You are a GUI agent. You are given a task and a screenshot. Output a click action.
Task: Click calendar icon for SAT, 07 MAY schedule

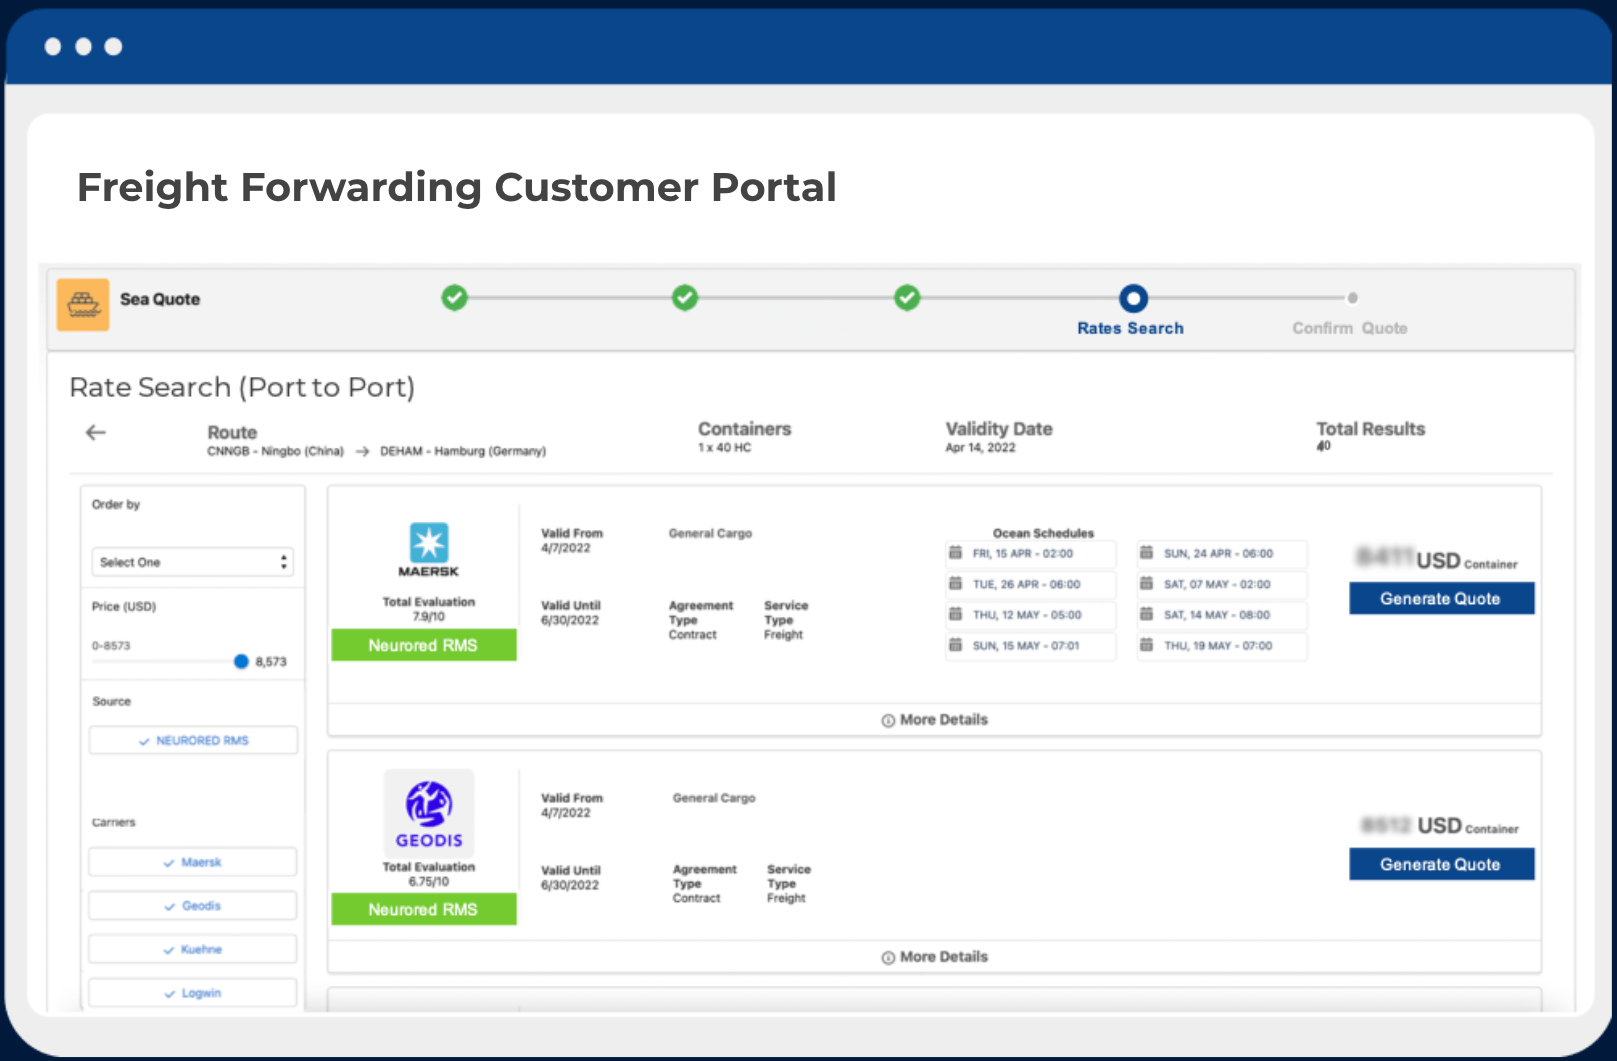point(1146,584)
